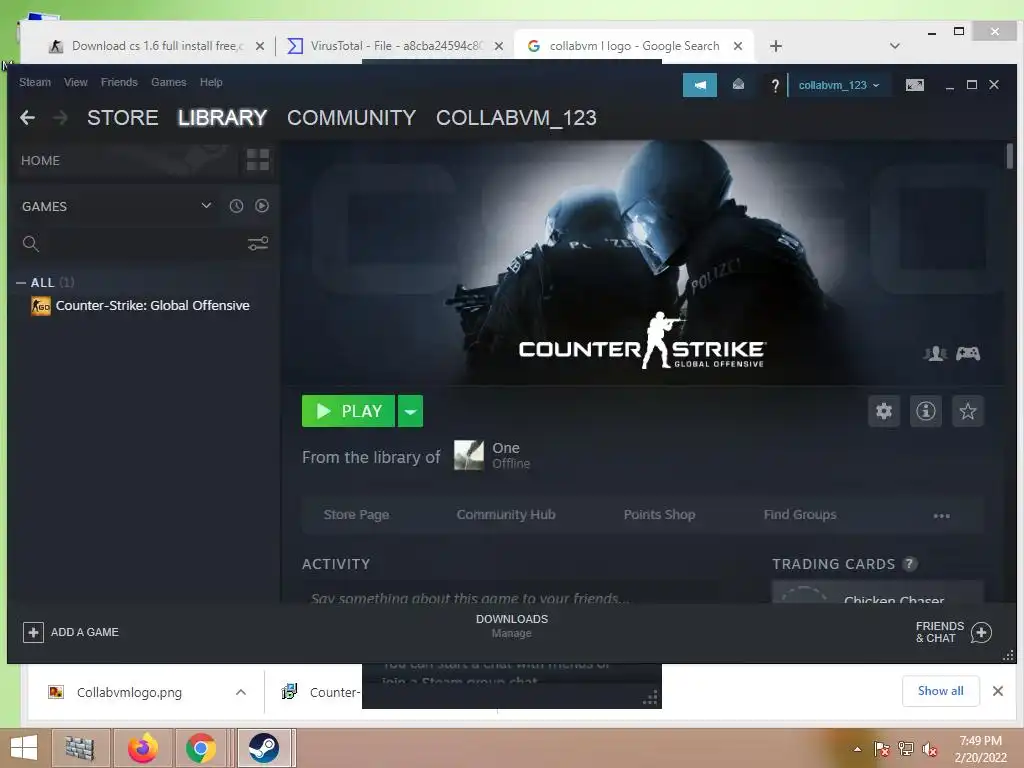Open Friends & Chat plus bubble icon
This screenshot has height=768, width=1024.
[x=981, y=632]
